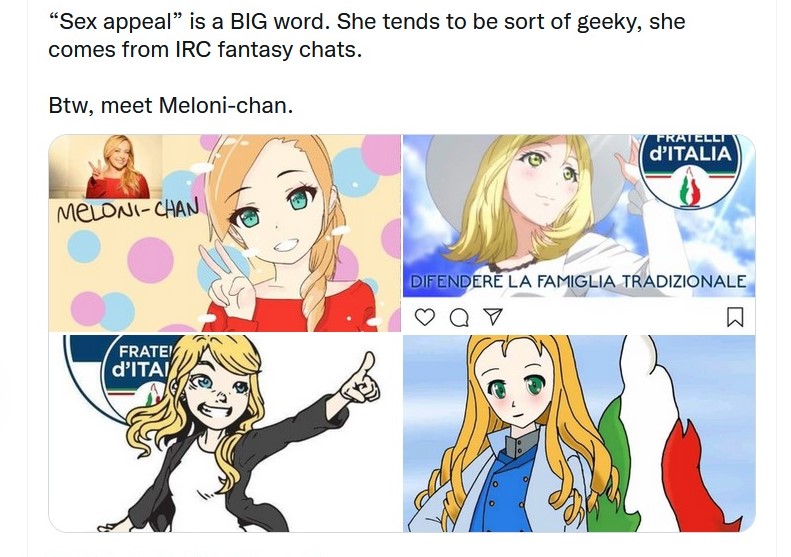Open the anime girl with grey hat image
This screenshot has width=791, height=557.
point(579,216)
